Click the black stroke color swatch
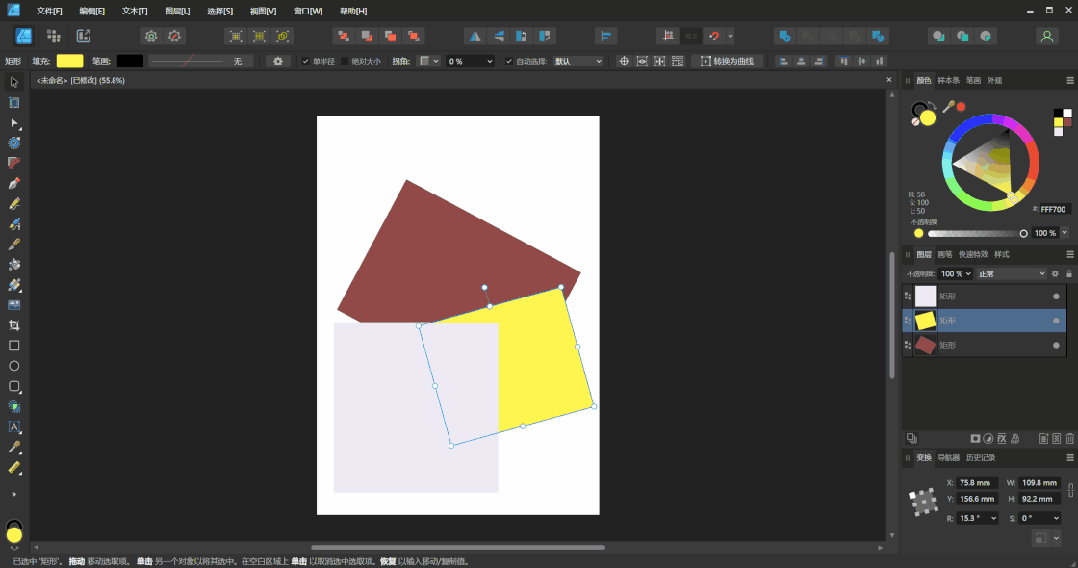The height and width of the screenshot is (568, 1078). [130, 61]
